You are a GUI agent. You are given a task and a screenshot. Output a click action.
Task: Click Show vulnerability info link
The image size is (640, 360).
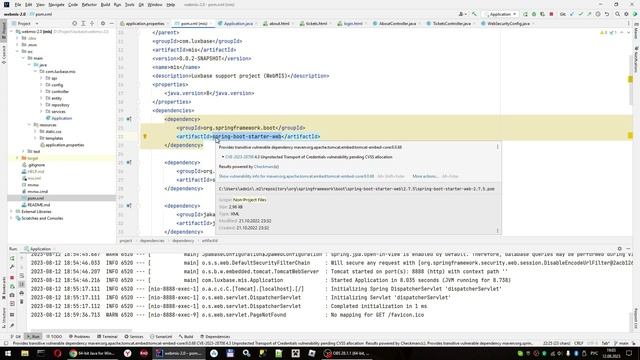pyautogui.click(x=296, y=176)
